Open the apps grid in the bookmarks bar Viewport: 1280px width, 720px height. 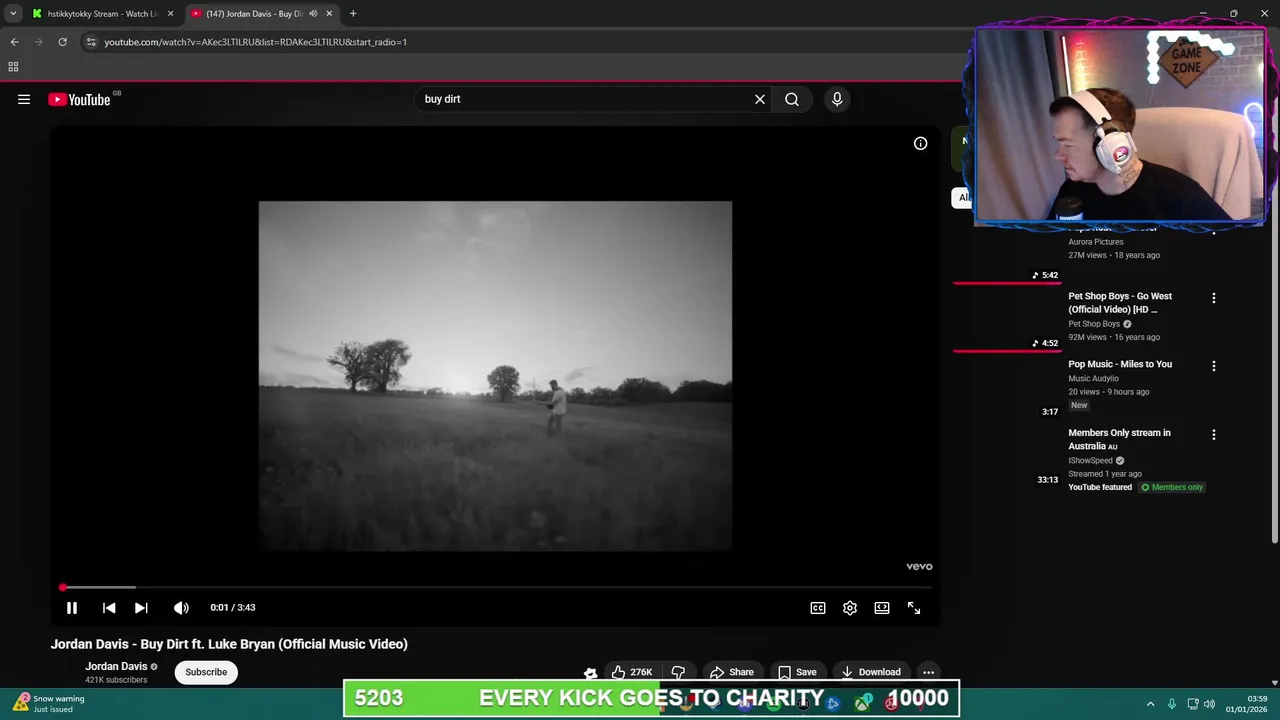13,67
